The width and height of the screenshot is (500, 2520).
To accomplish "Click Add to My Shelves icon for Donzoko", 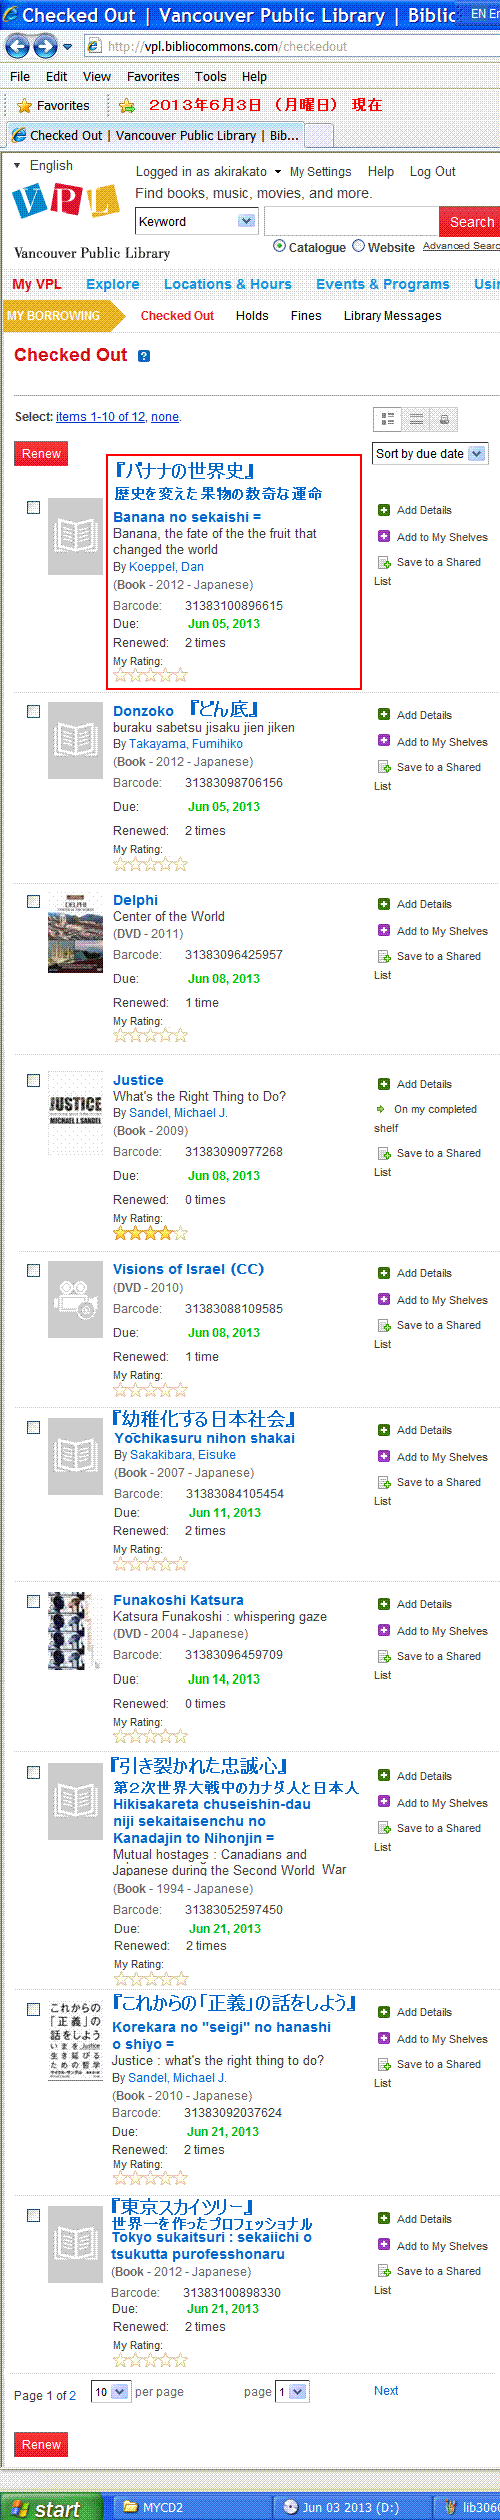I will 384,741.
